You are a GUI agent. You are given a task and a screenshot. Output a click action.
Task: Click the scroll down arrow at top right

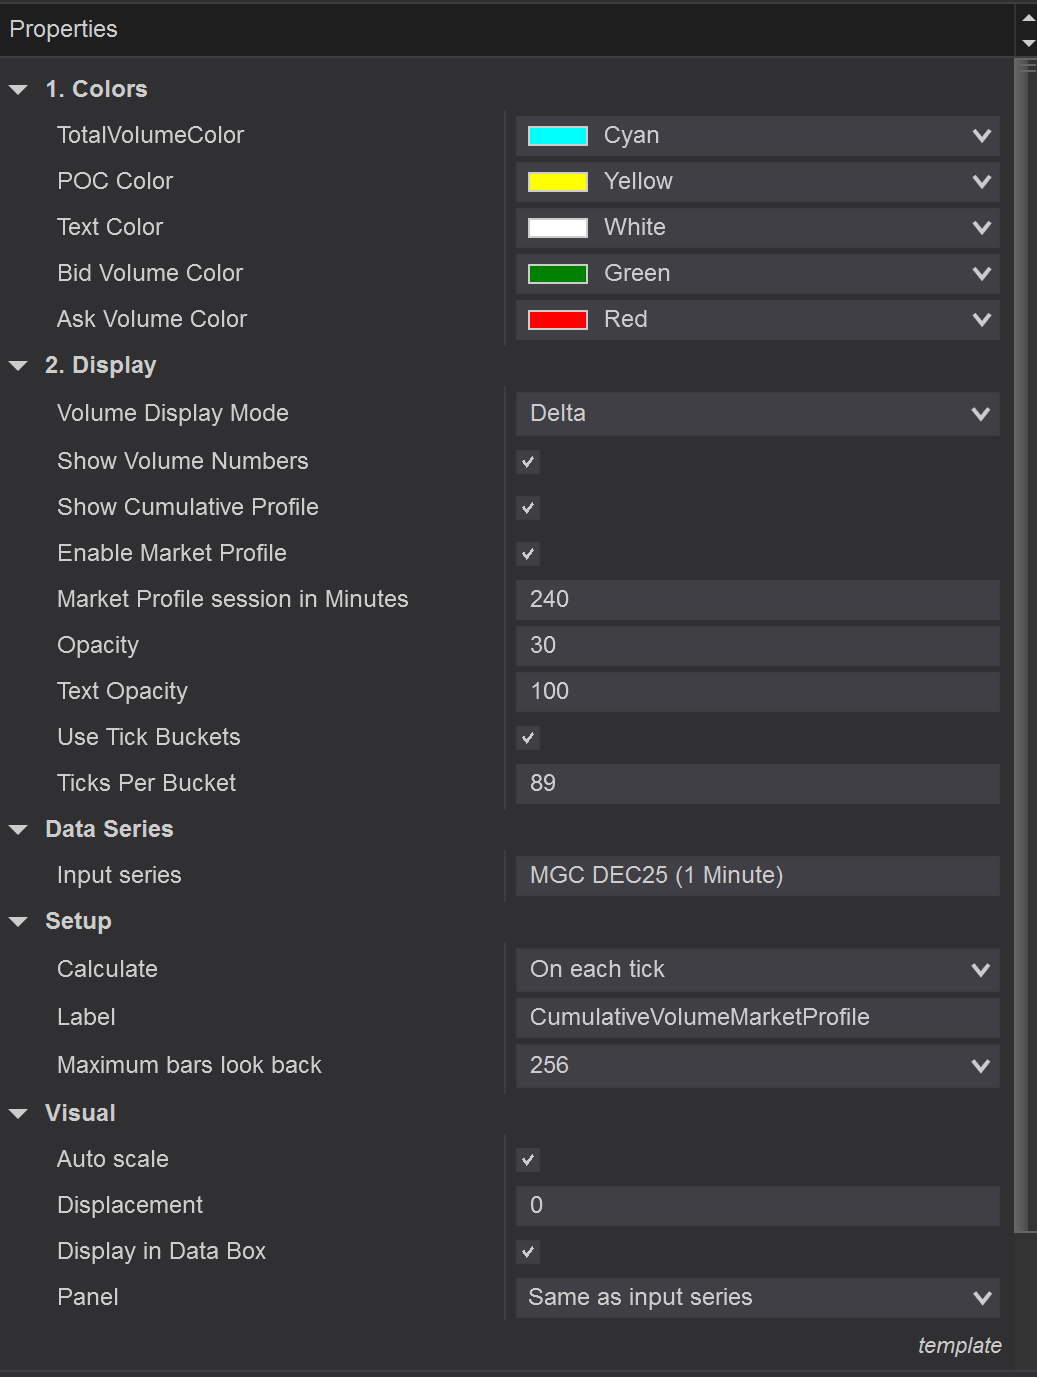pos(1028,44)
